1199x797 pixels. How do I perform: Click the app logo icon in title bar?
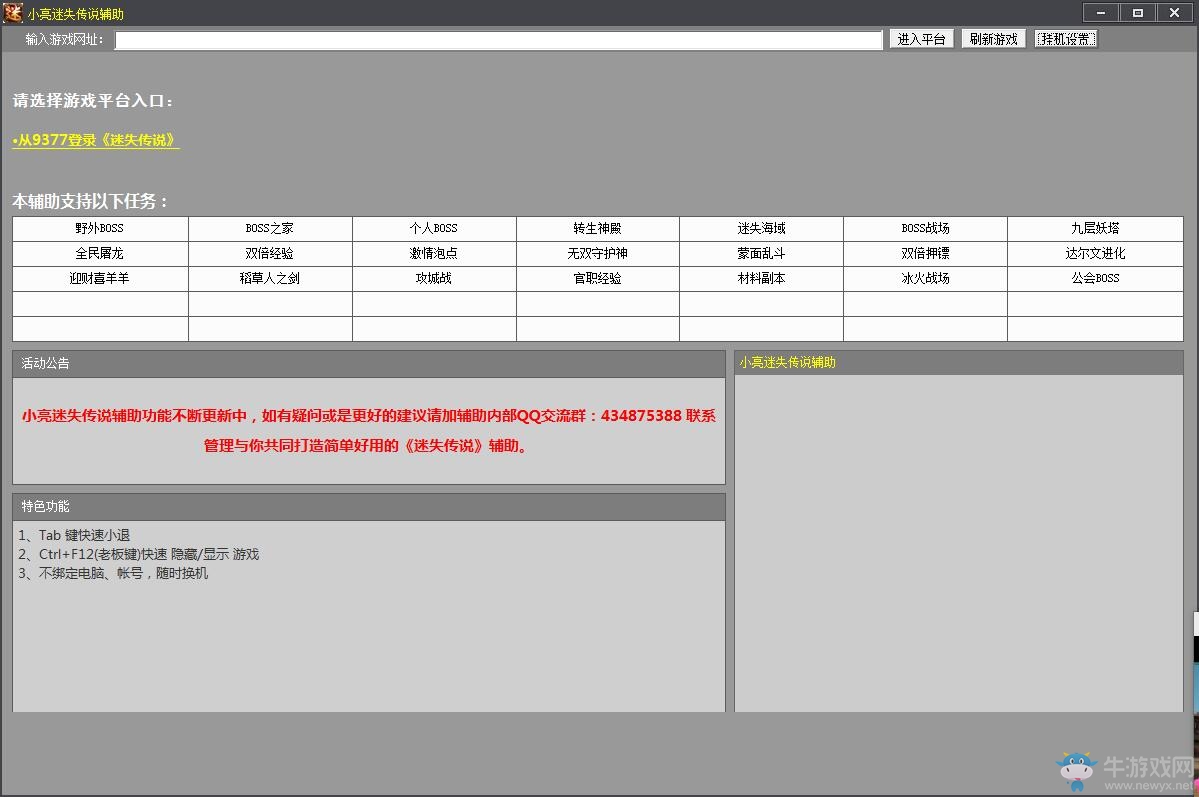pyautogui.click(x=13, y=13)
